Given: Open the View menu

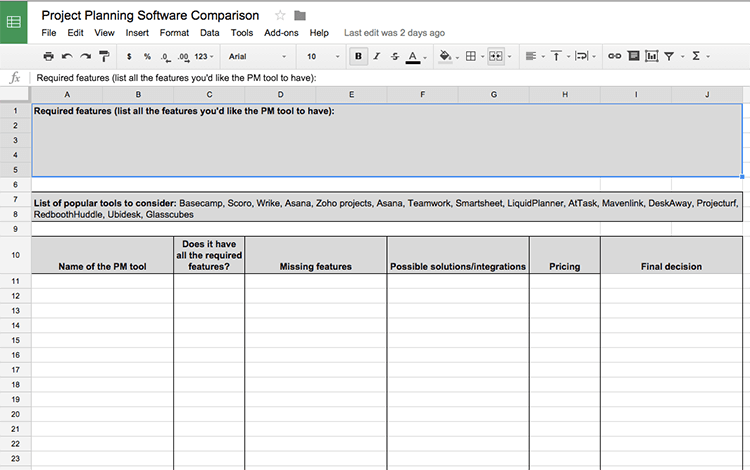Looking at the screenshot, I should pos(104,33).
